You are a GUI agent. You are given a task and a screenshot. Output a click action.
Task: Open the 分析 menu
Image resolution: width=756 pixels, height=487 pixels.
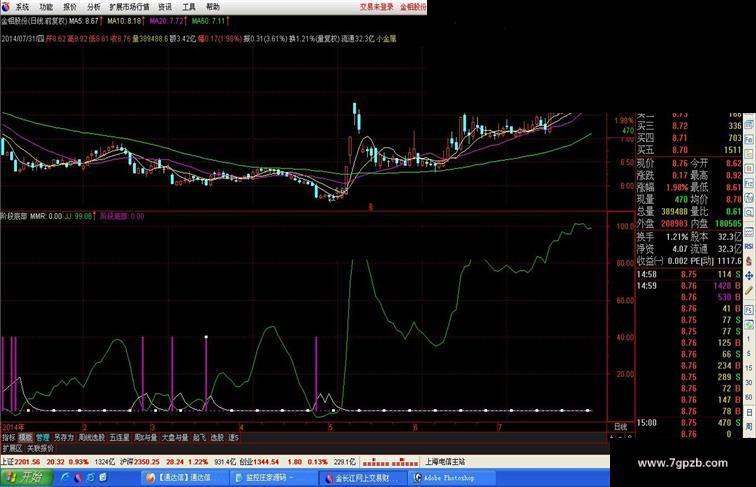click(94, 7)
